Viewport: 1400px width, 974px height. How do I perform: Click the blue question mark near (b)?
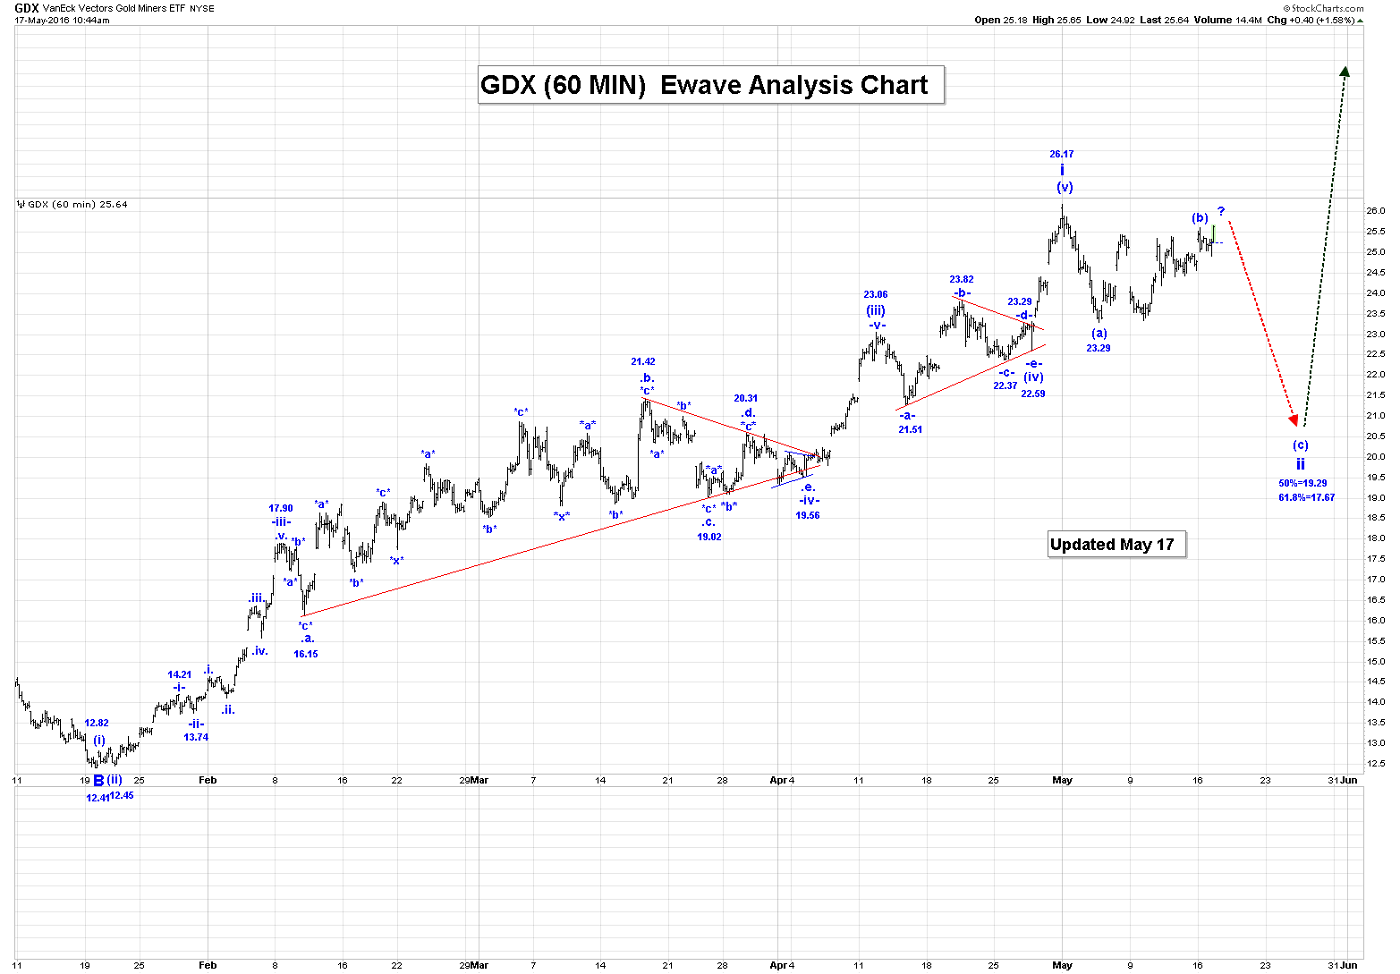point(1221,212)
